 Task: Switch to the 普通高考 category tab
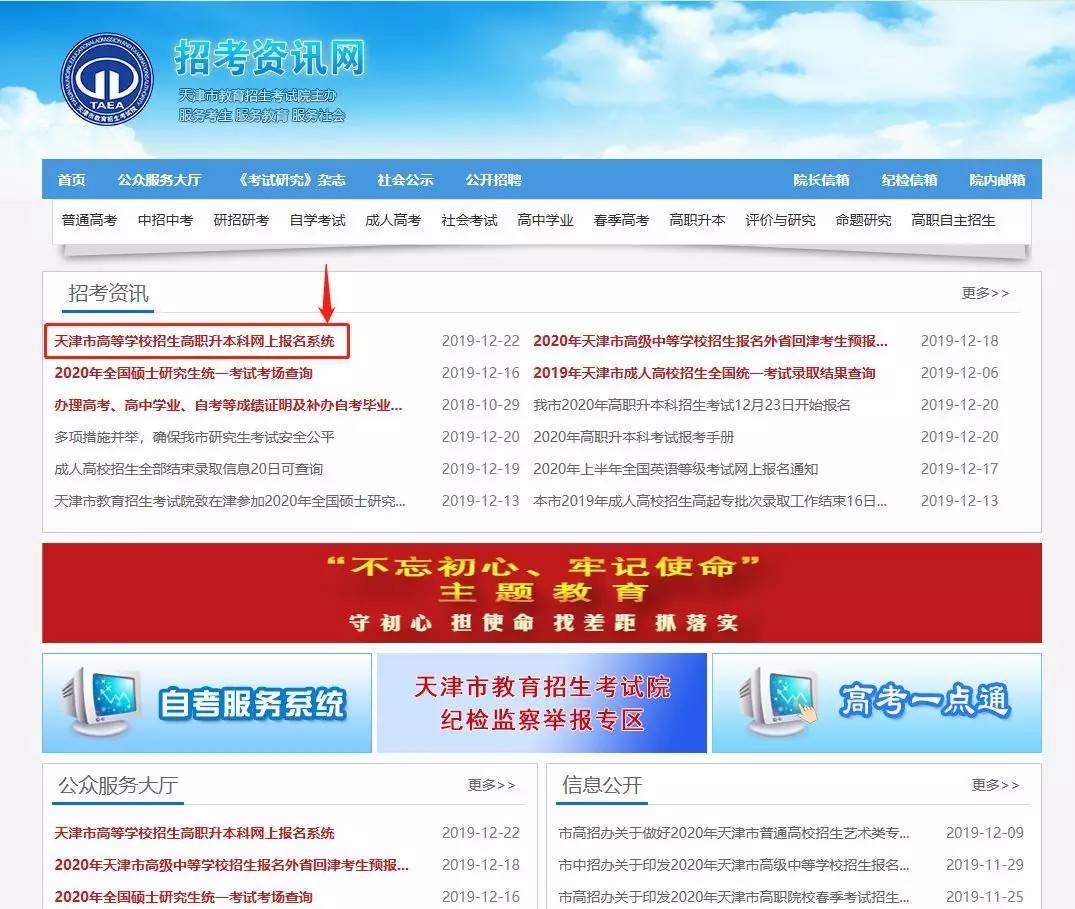(89, 220)
